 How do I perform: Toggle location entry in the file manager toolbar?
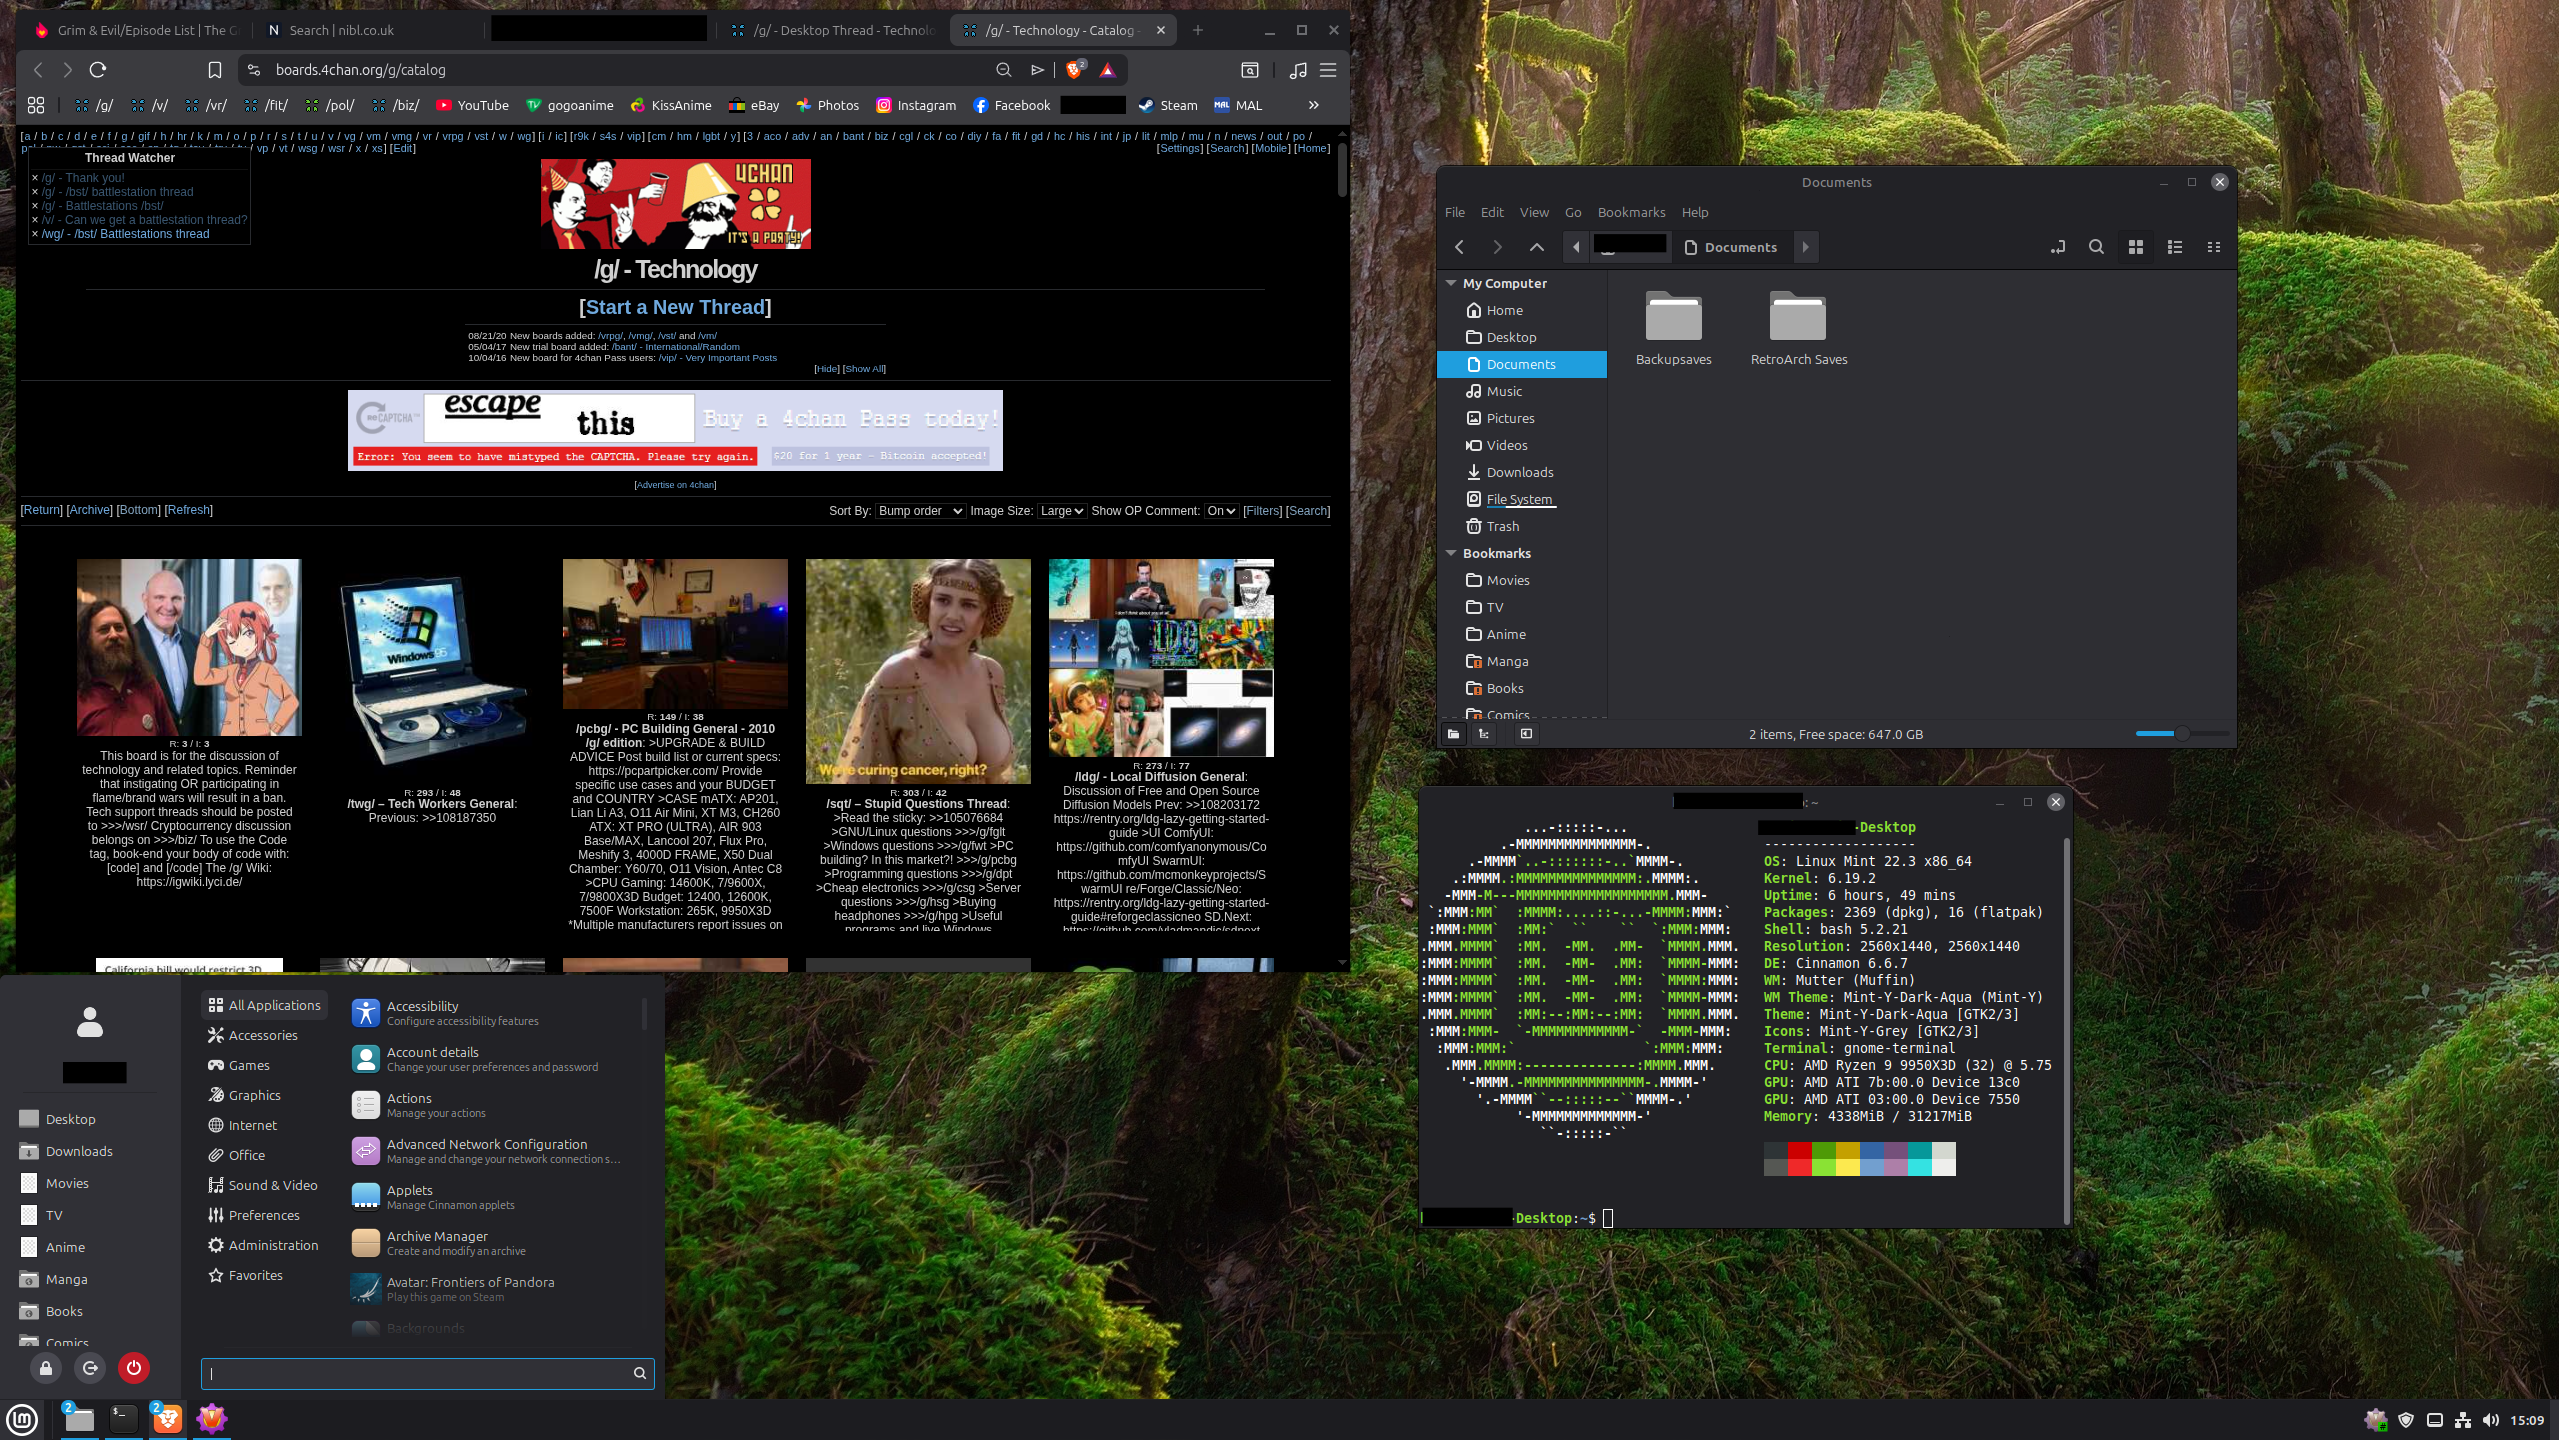coord(2057,247)
